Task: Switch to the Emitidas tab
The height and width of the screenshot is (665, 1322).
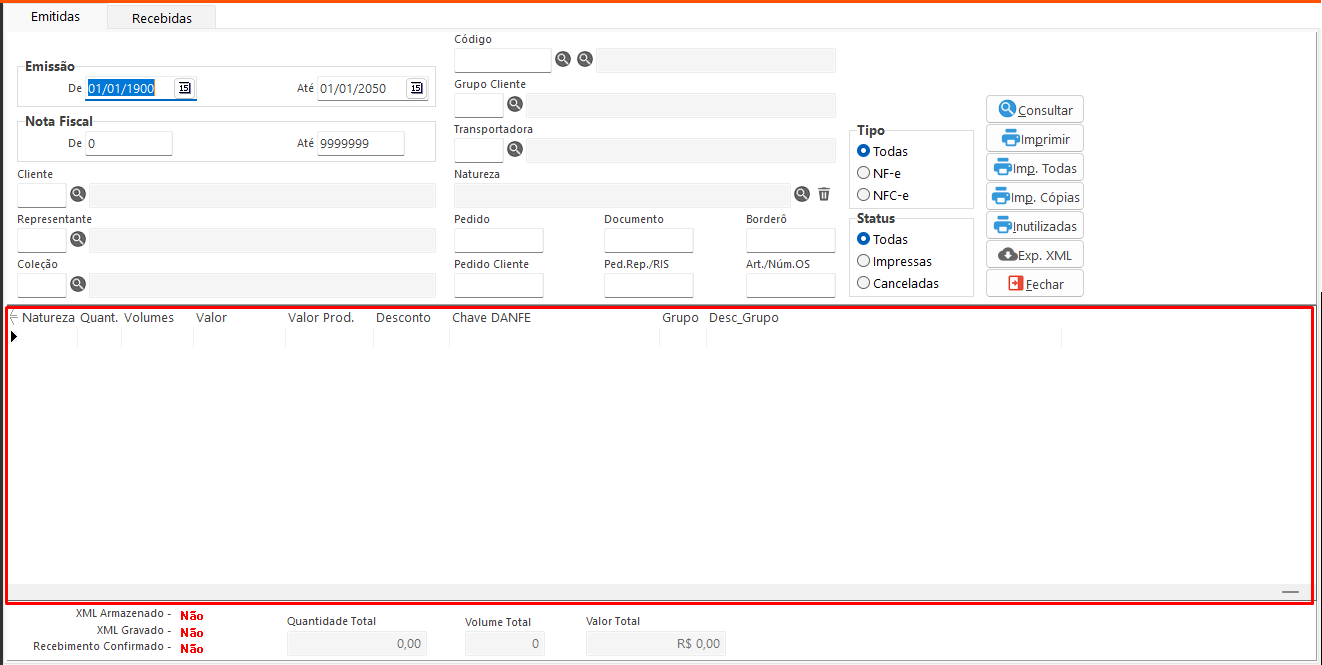Action: click(55, 17)
